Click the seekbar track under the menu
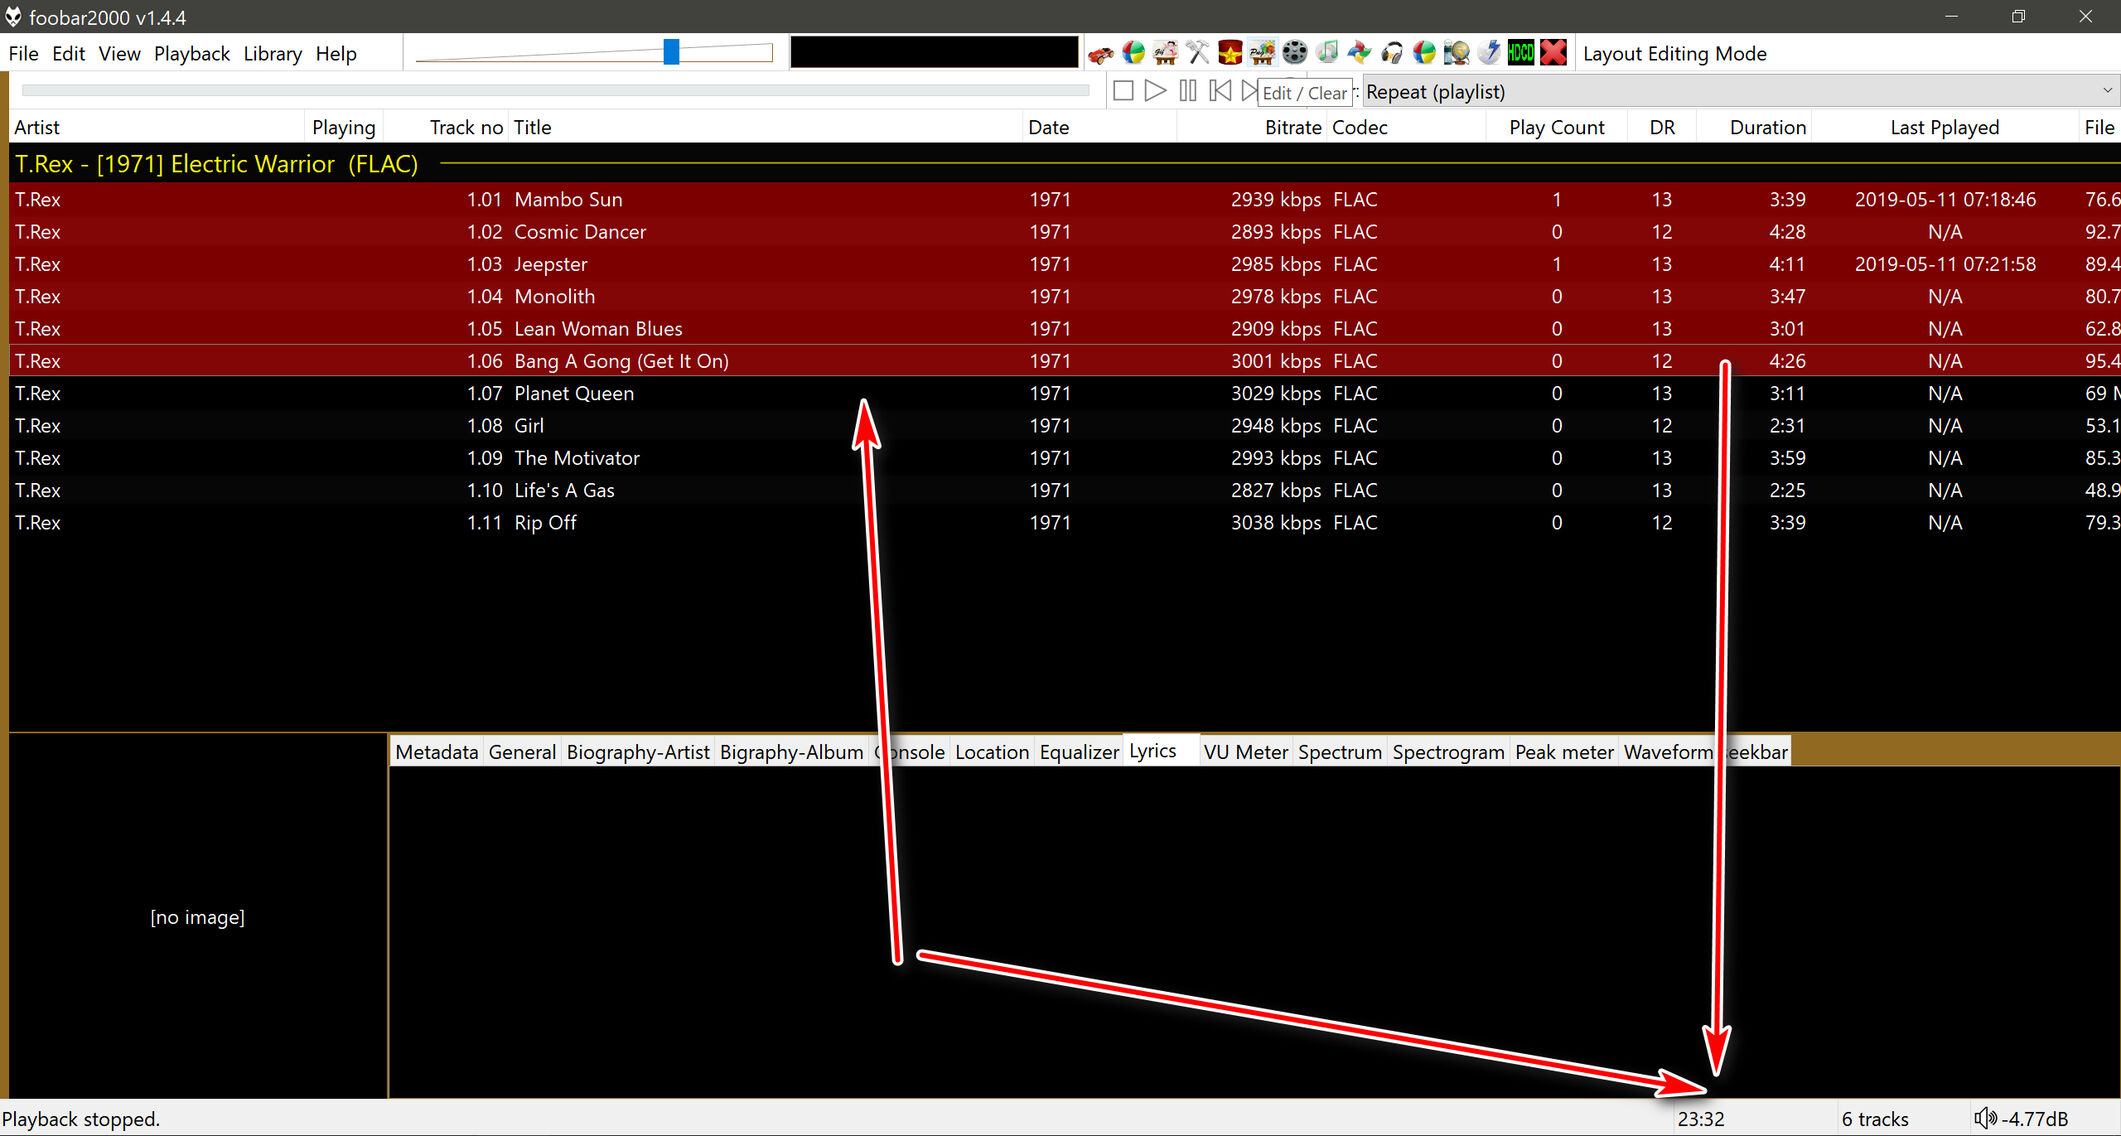2121x1136 pixels. 555,91
